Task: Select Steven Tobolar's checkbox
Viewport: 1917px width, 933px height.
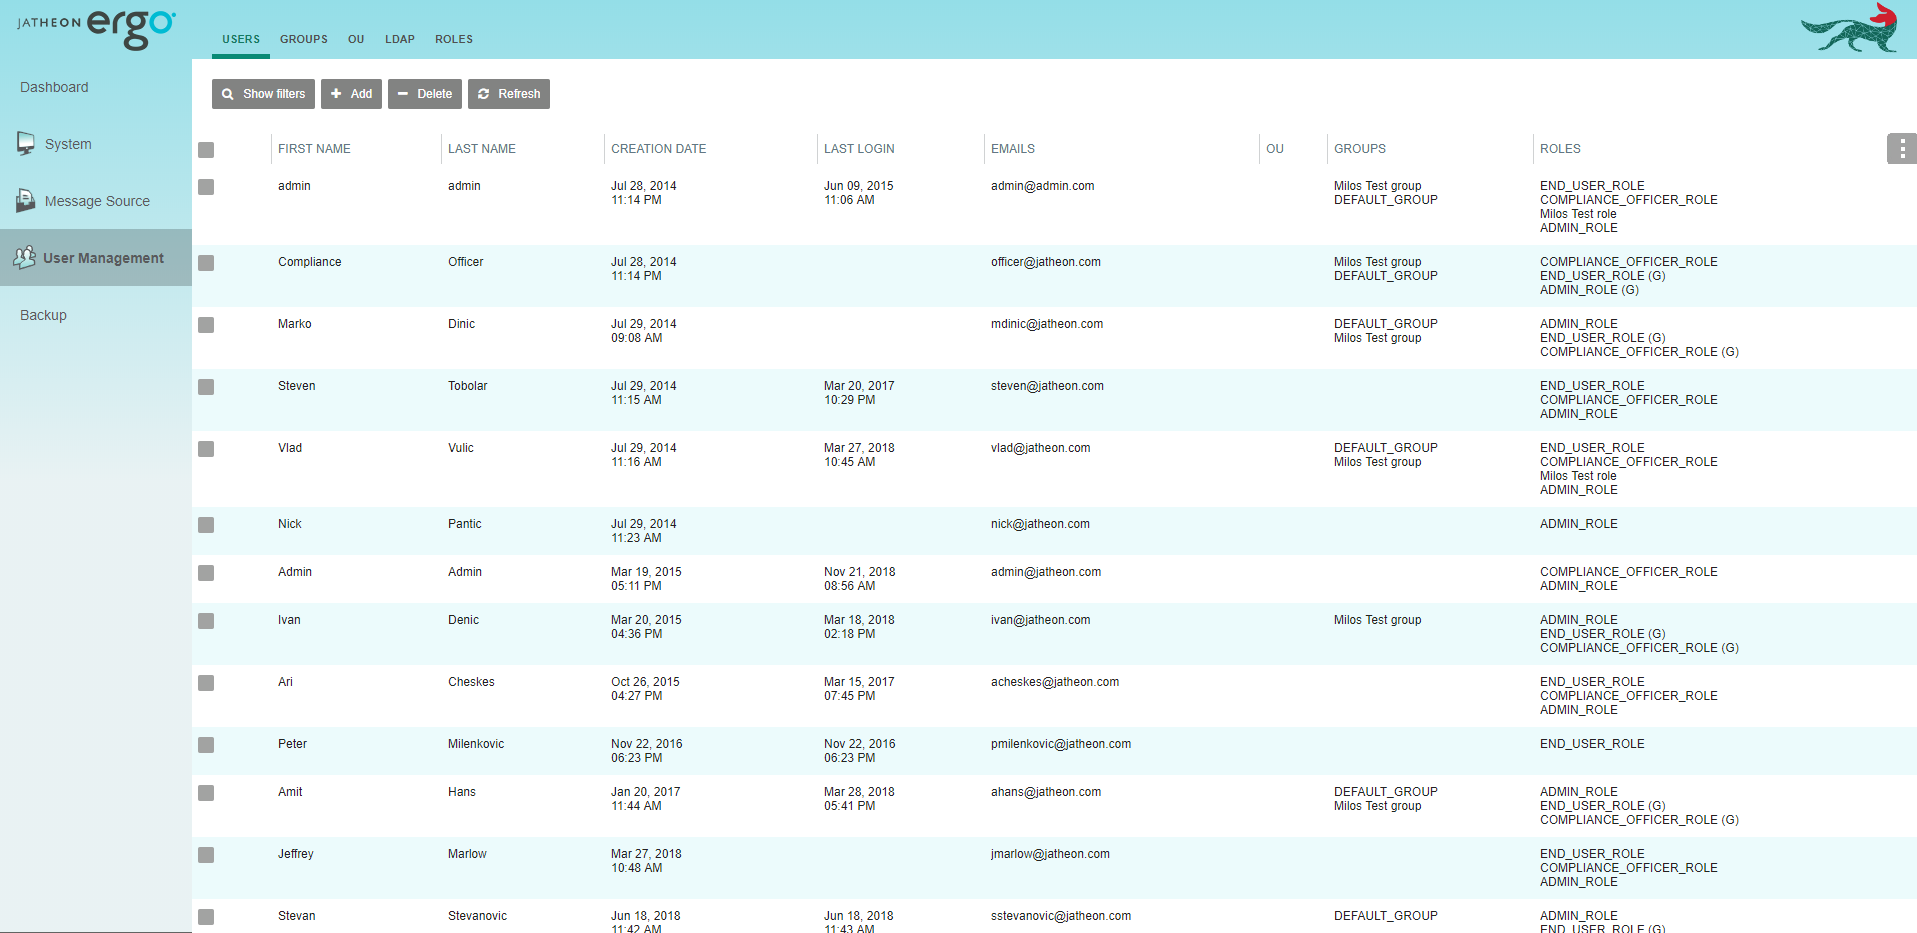Action: 206,387
